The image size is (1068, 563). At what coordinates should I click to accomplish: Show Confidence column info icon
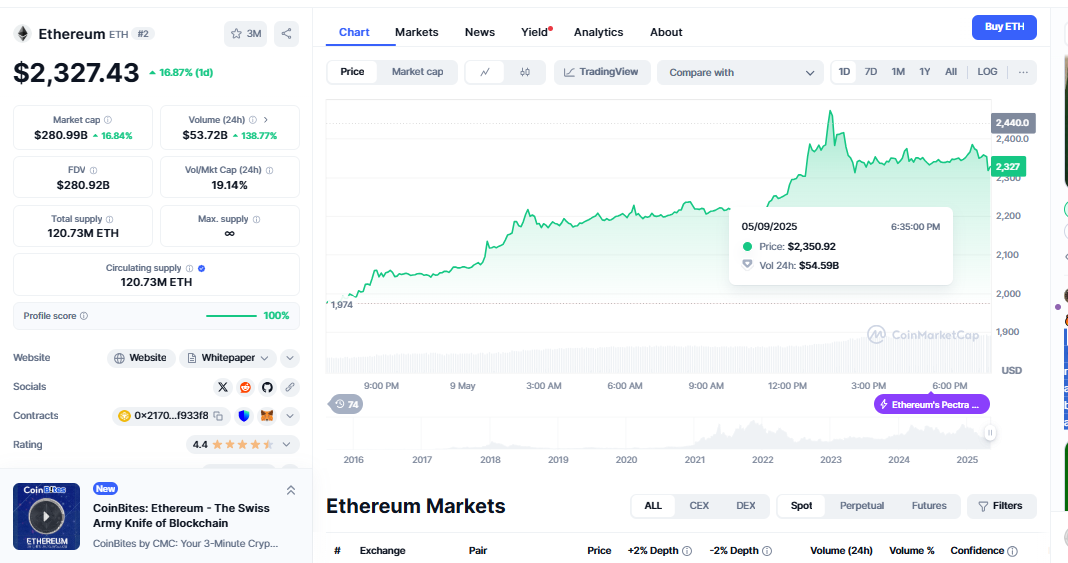coord(1012,551)
